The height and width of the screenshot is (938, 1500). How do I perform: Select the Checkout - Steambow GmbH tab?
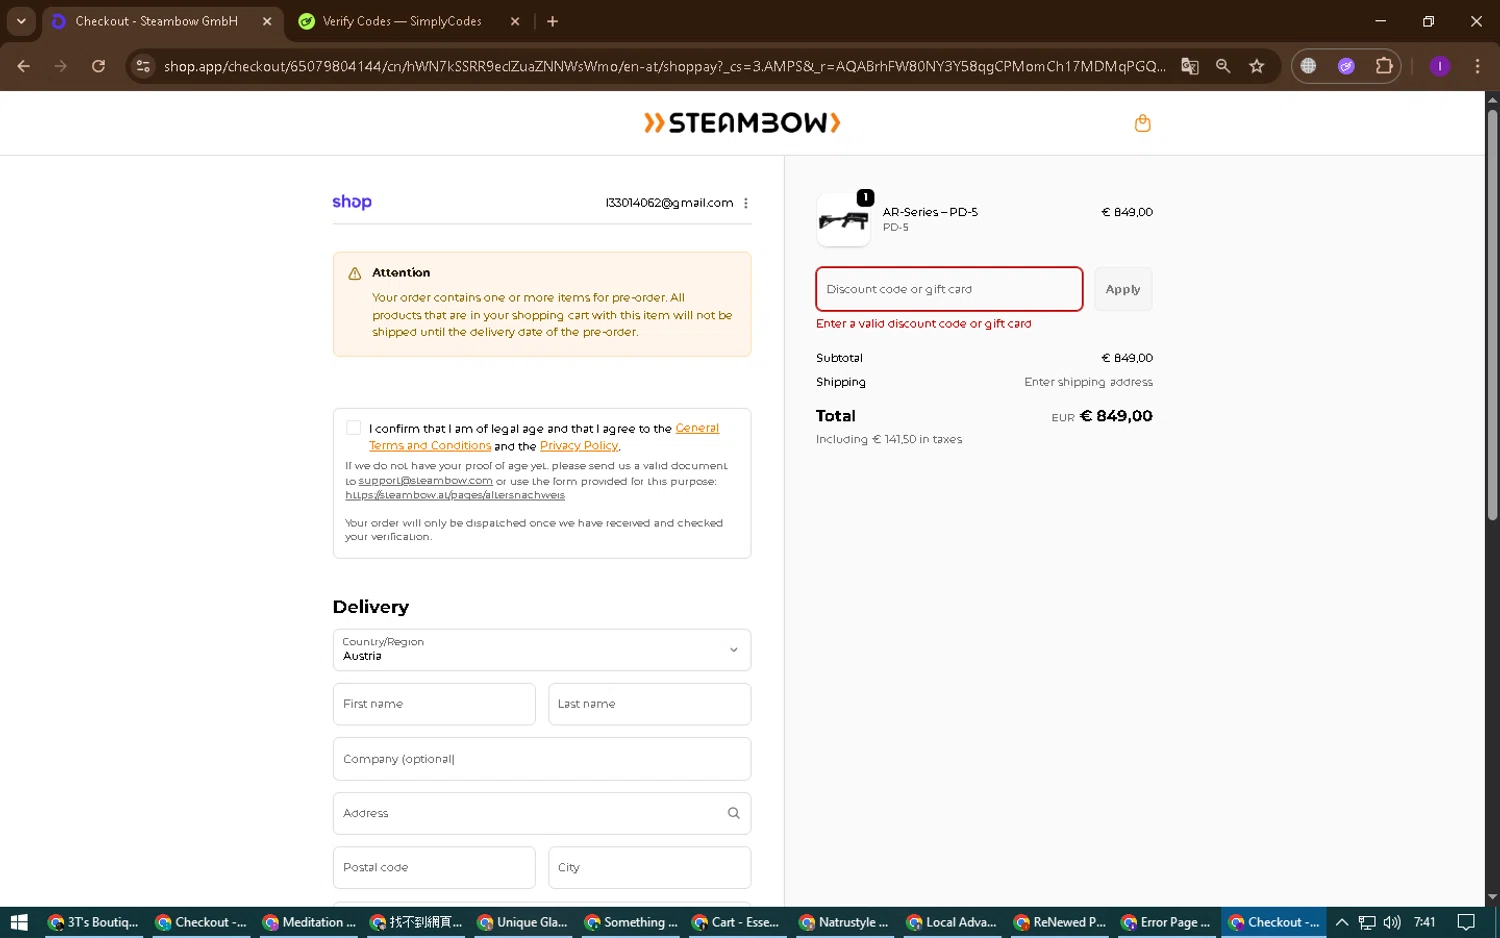(x=156, y=21)
